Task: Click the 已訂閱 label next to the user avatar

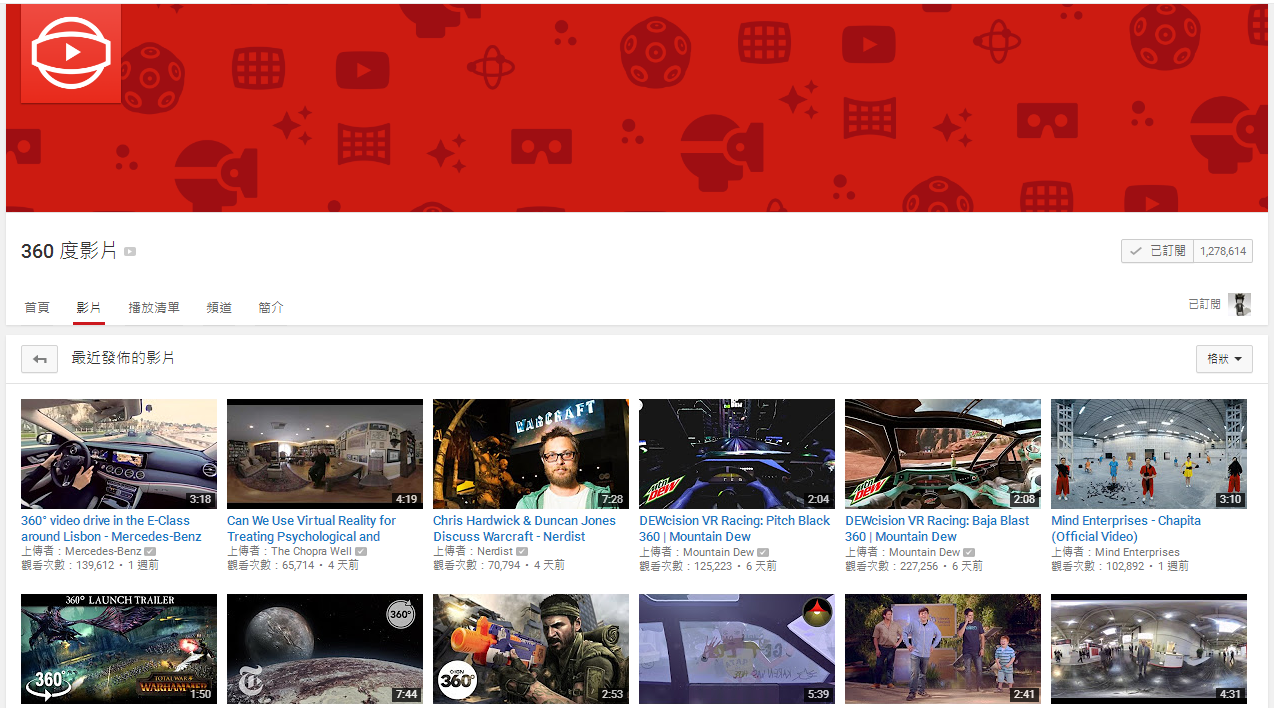Action: [x=1204, y=304]
